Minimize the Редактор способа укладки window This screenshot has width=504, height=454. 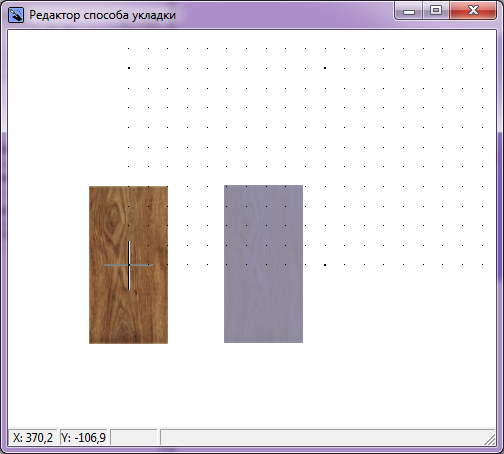coord(409,11)
